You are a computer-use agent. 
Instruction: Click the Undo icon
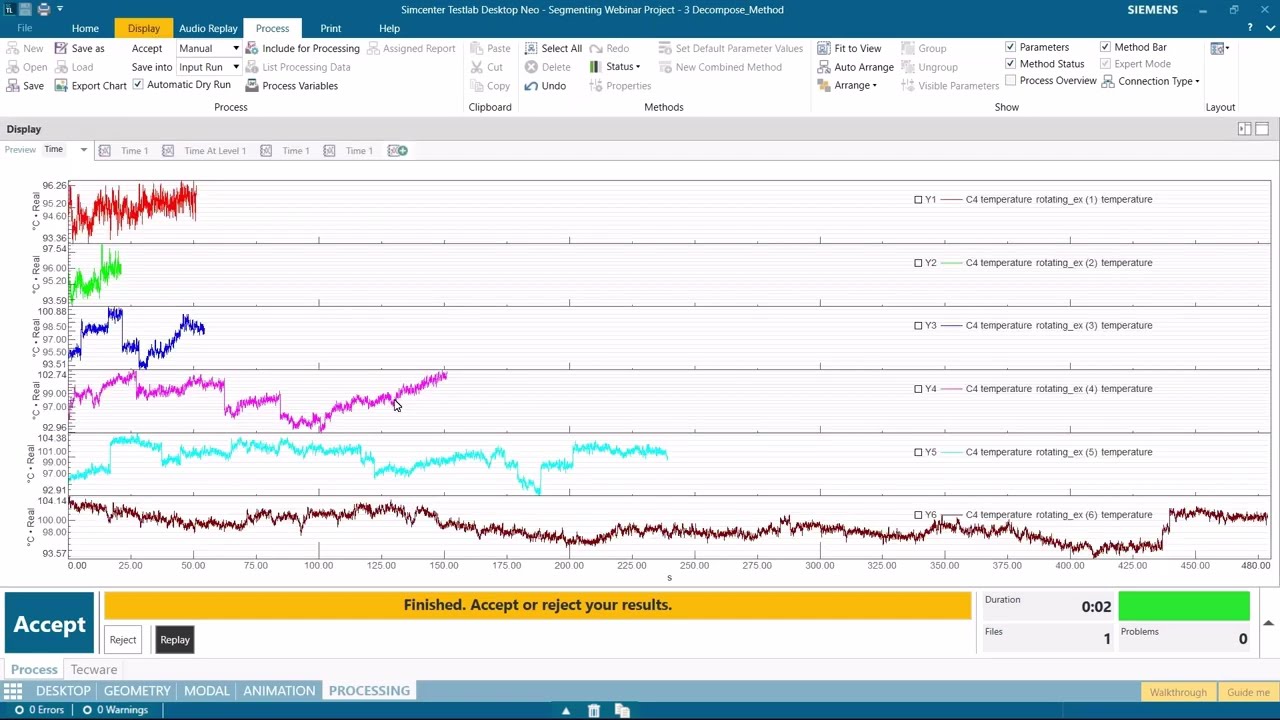(531, 86)
